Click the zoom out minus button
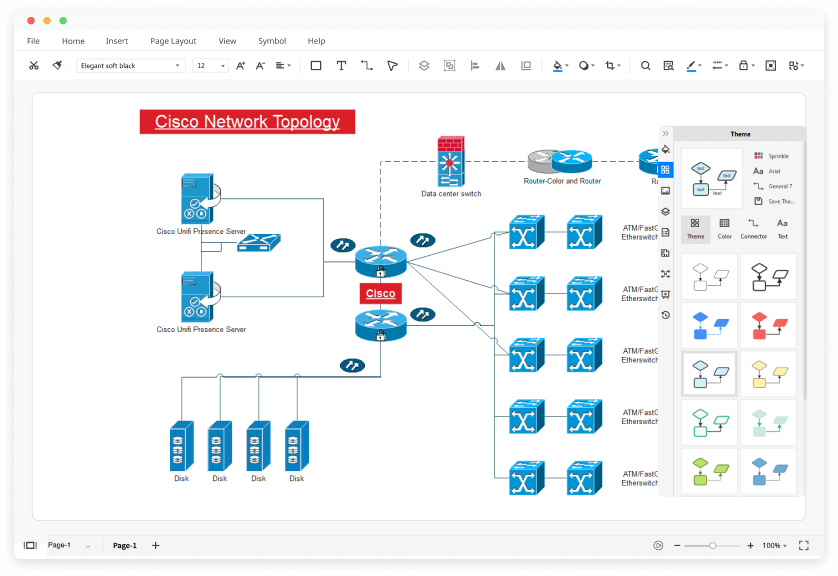The image size is (838, 576). [677, 546]
